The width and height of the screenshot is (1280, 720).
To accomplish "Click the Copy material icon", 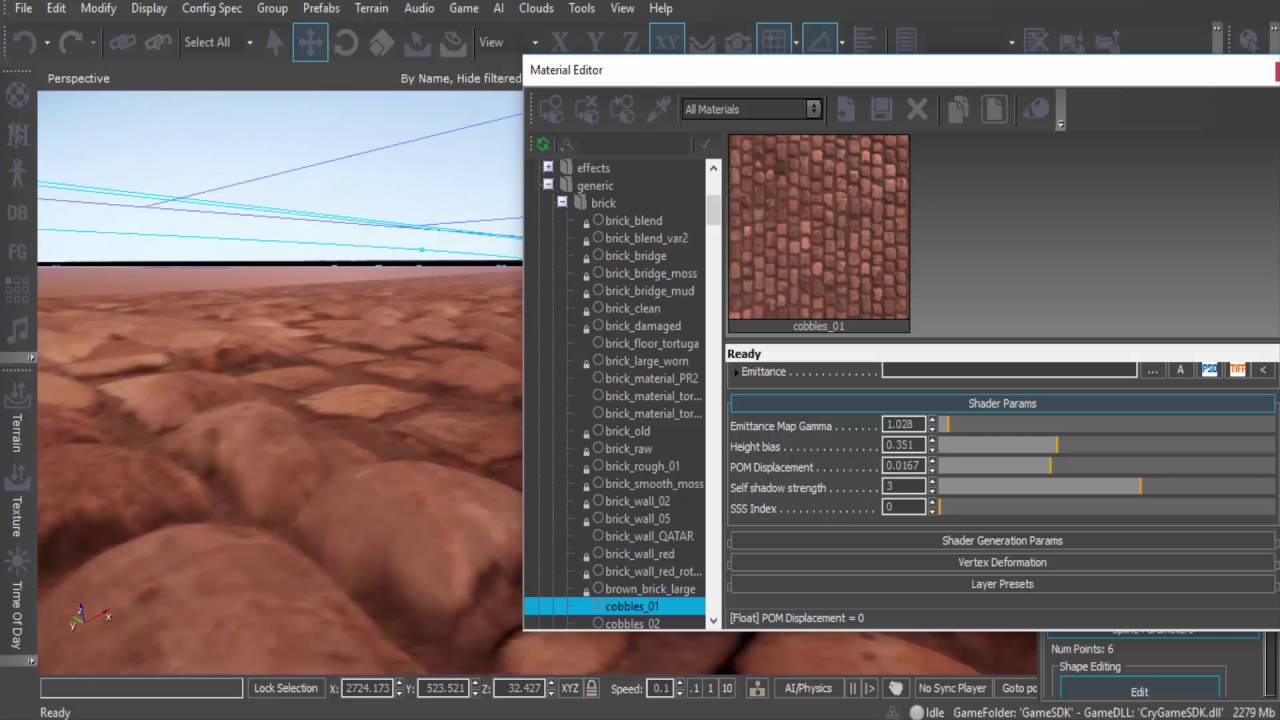I will (x=957, y=108).
